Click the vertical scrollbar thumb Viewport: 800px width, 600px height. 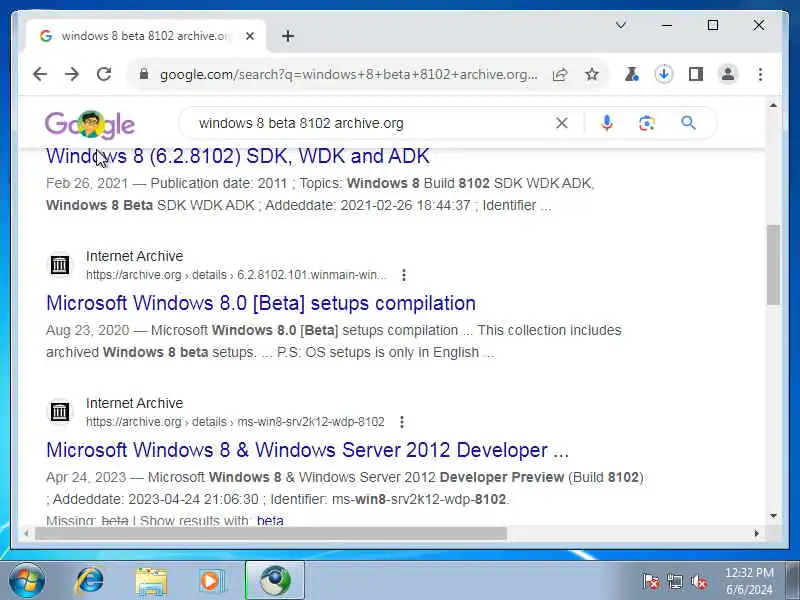click(773, 265)
